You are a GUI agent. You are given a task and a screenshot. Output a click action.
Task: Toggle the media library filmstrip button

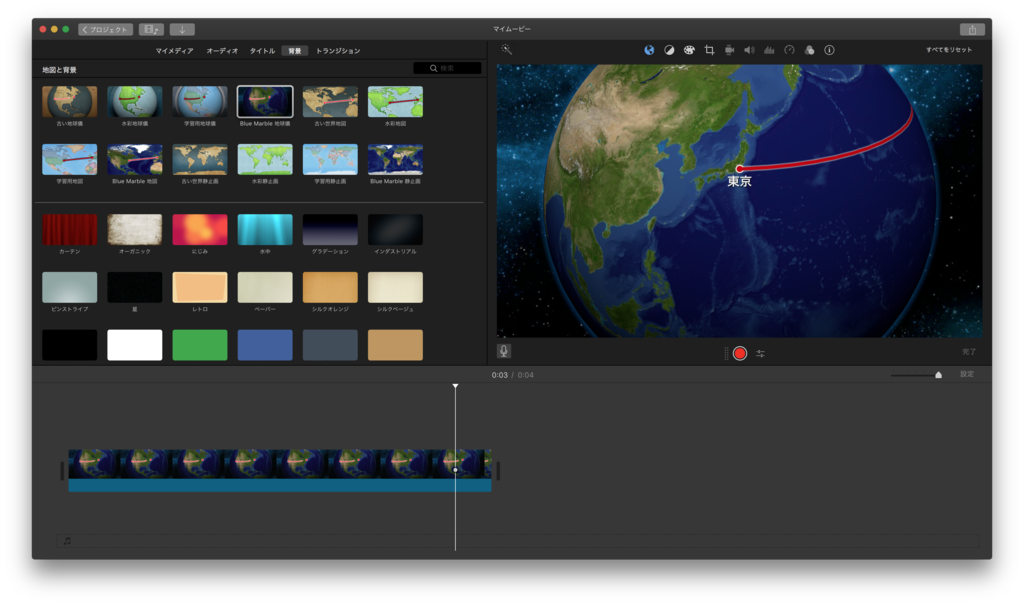click(151, 29)
